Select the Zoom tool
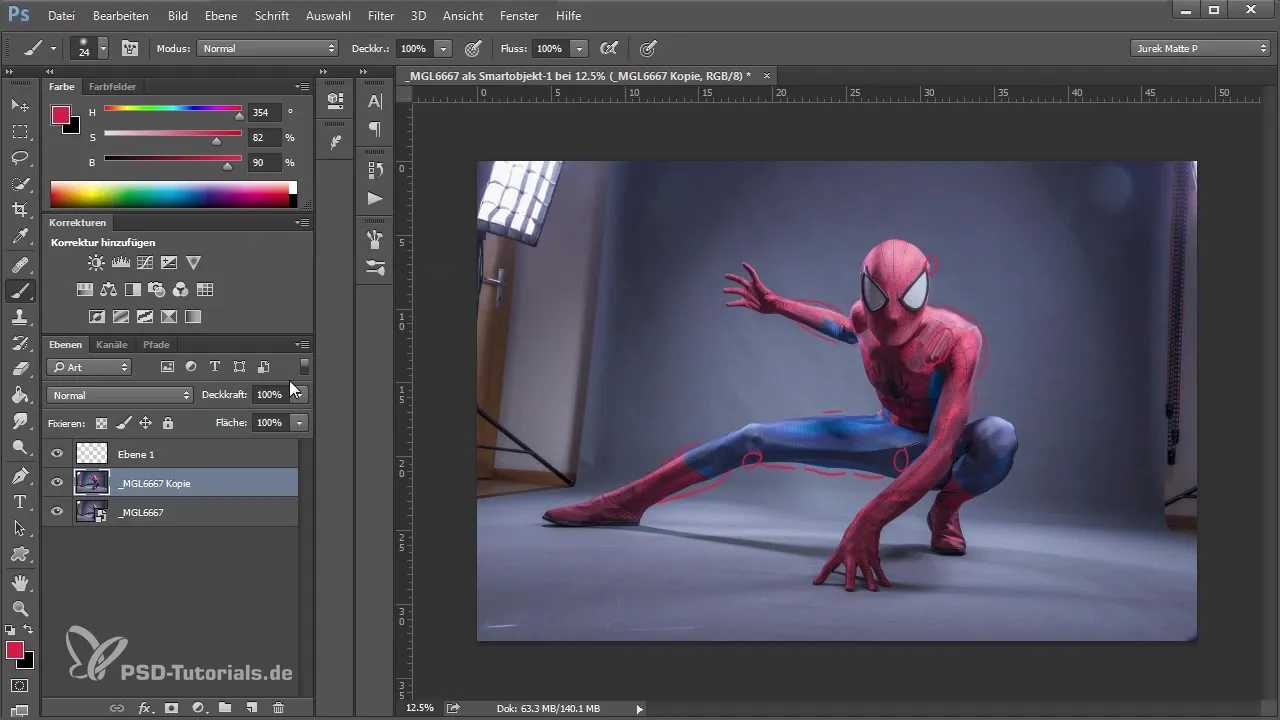The width and height of the screenshot is (1280, 720). click(x=20, y=608)
